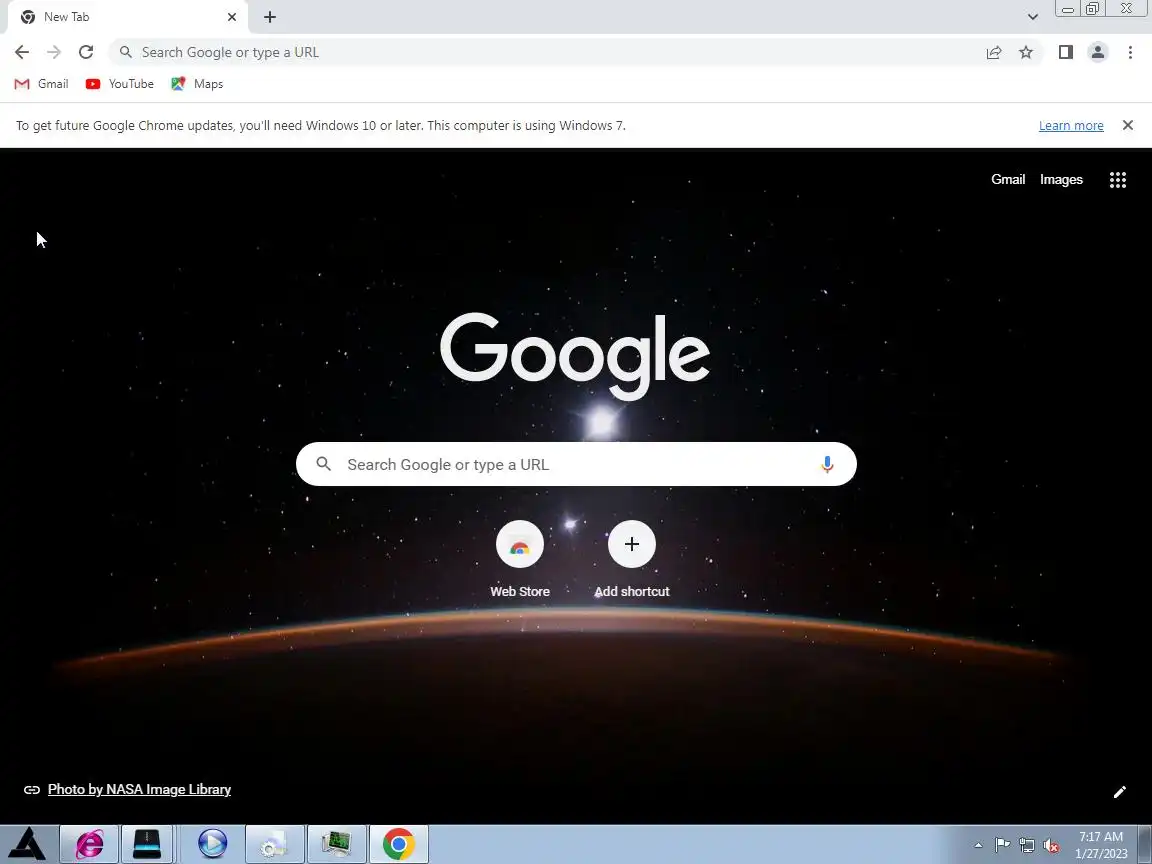
Task: Dismiss the Windows 7 update notice
Action: click(1128, 126)
